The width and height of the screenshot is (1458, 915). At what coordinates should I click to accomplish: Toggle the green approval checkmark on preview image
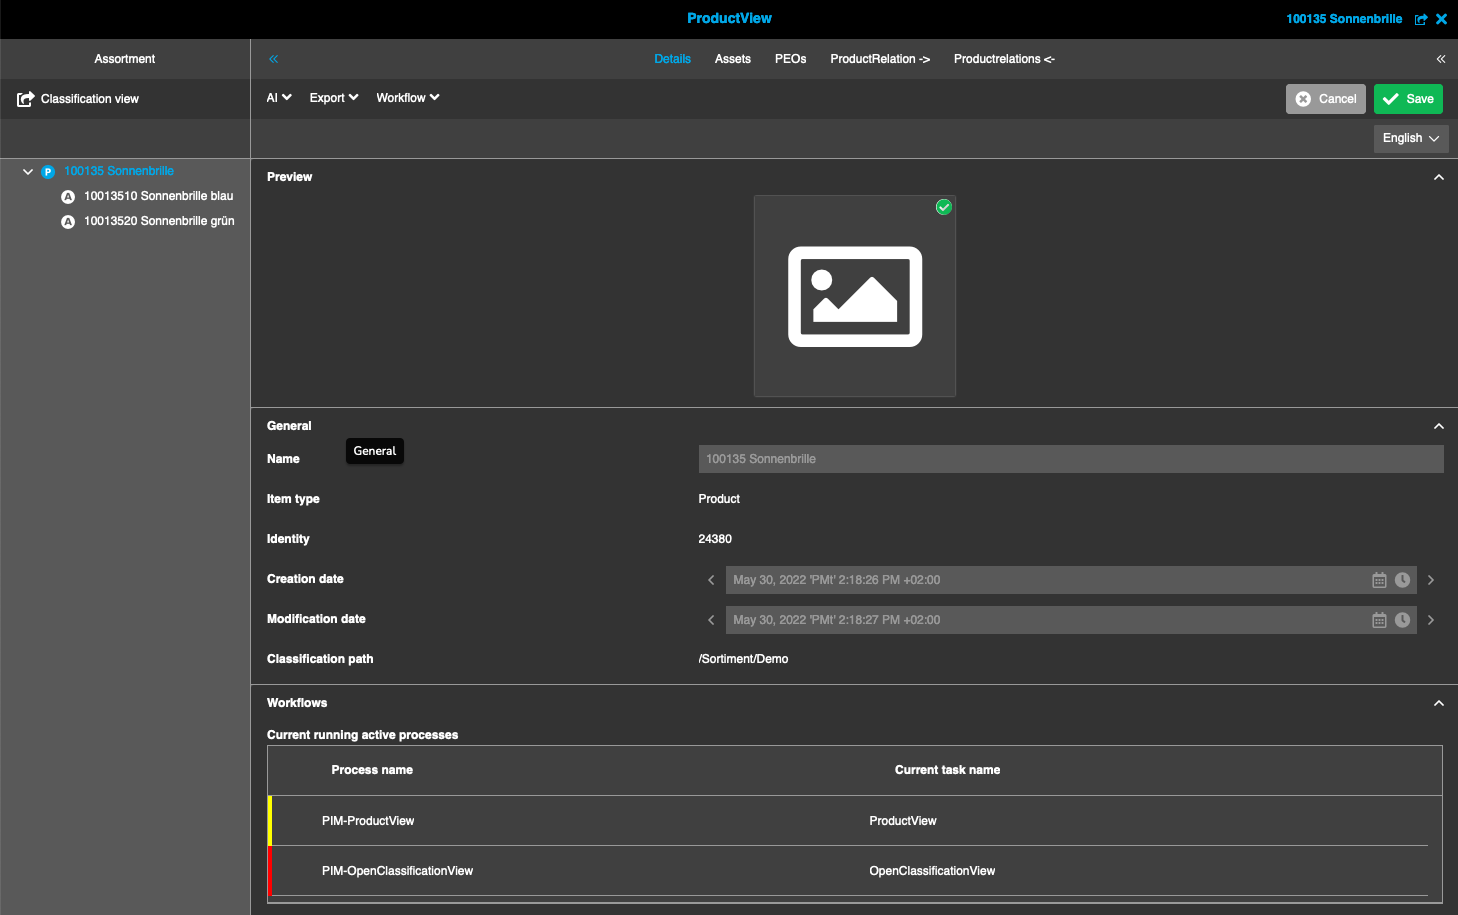pos(943,207)
